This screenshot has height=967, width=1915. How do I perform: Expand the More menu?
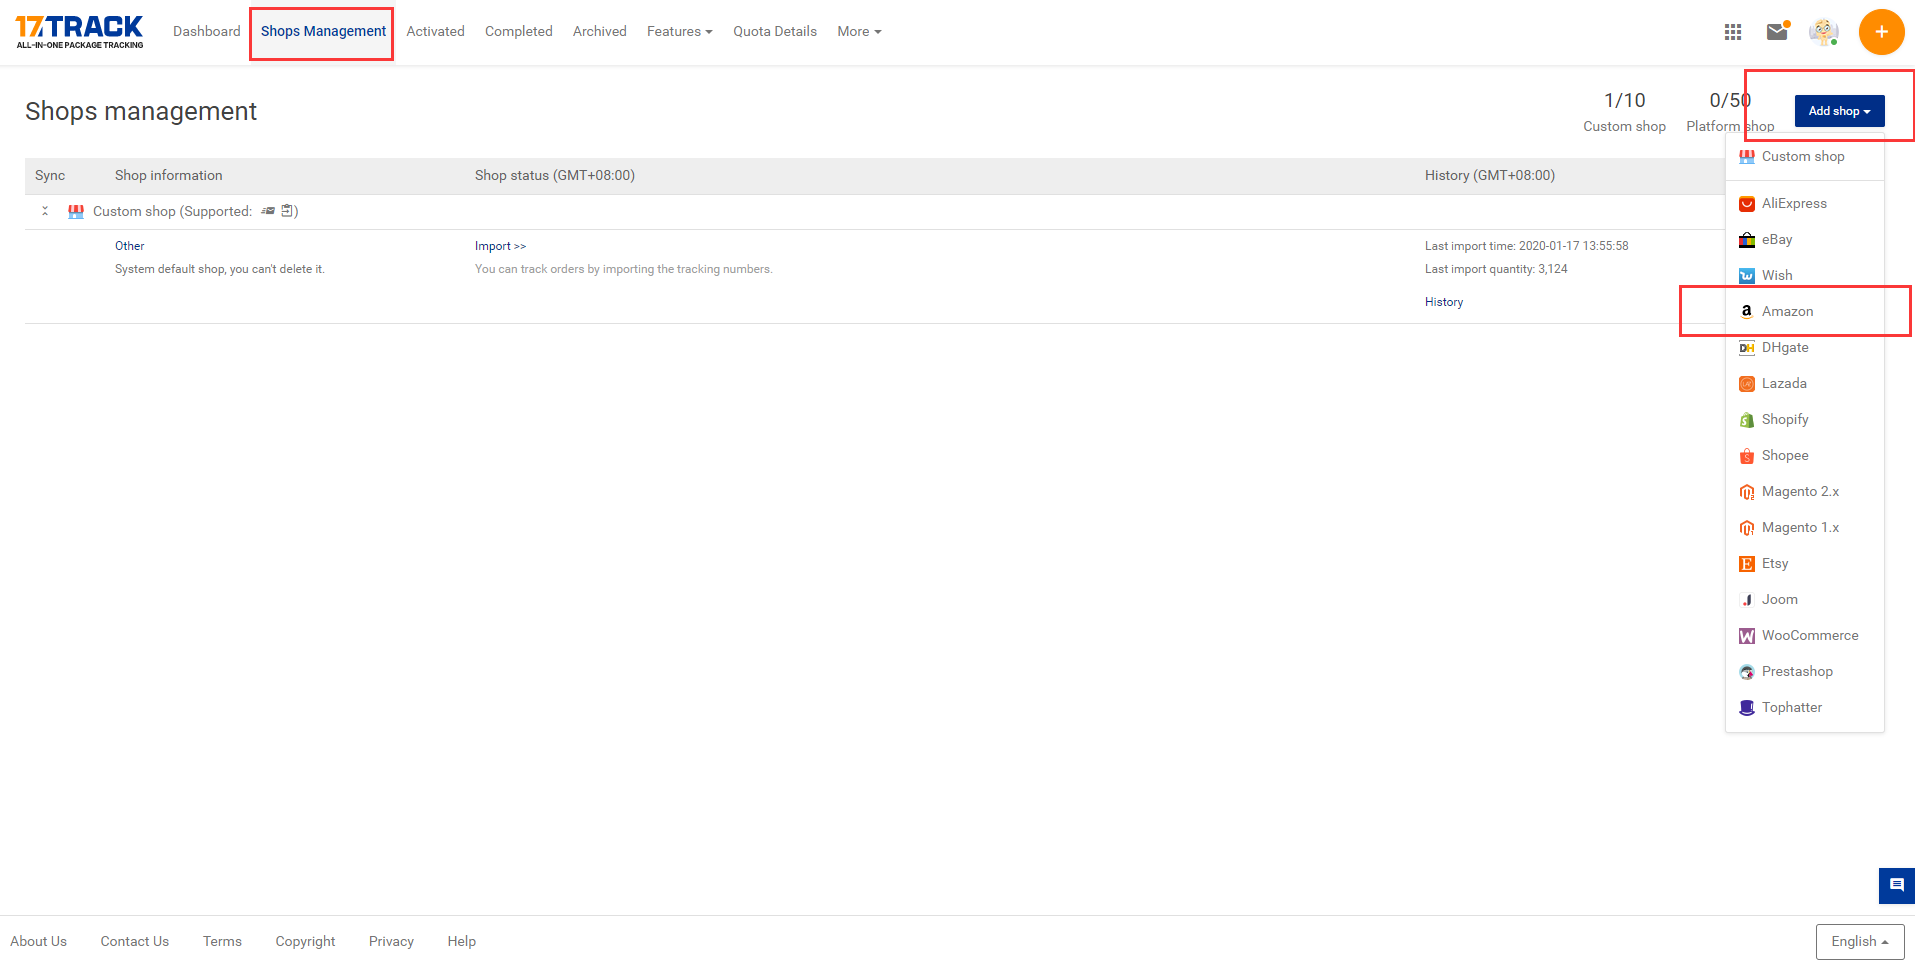coord(859,32)
